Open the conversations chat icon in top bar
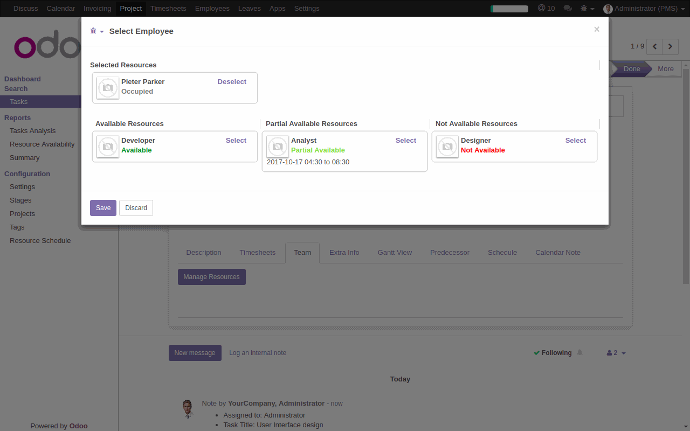 [x=568, y=8]
